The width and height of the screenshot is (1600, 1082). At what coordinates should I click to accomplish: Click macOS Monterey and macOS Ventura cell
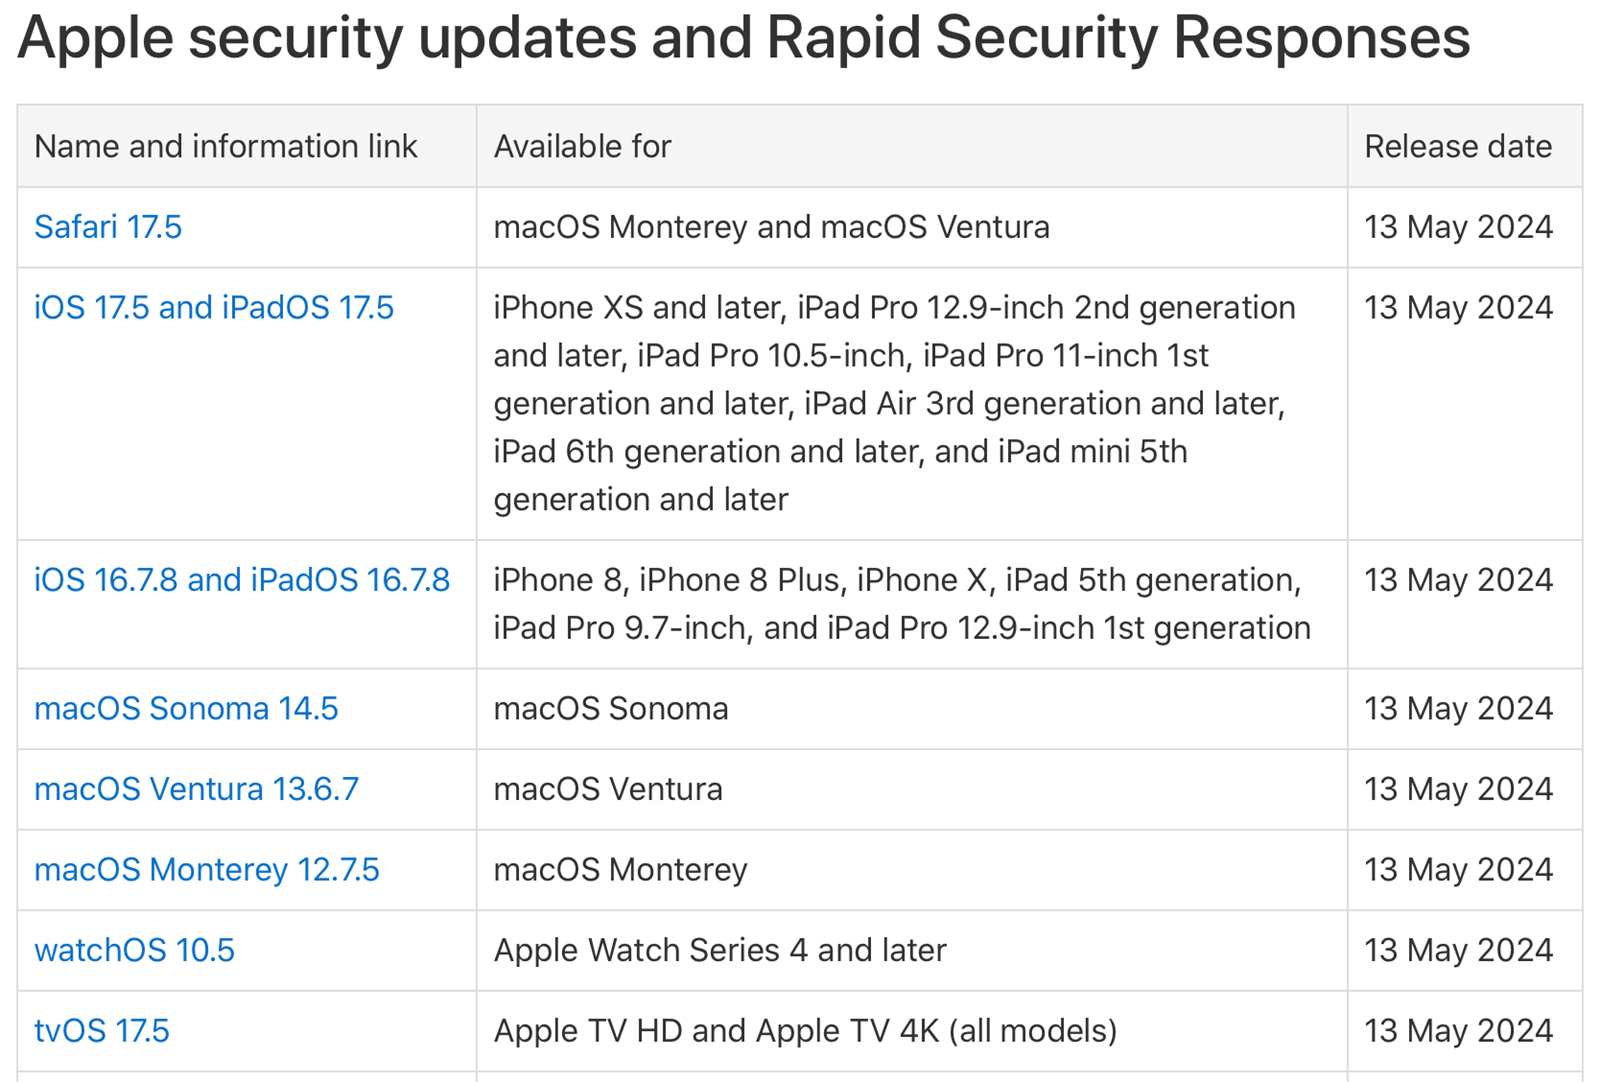[x=771, y=227]
